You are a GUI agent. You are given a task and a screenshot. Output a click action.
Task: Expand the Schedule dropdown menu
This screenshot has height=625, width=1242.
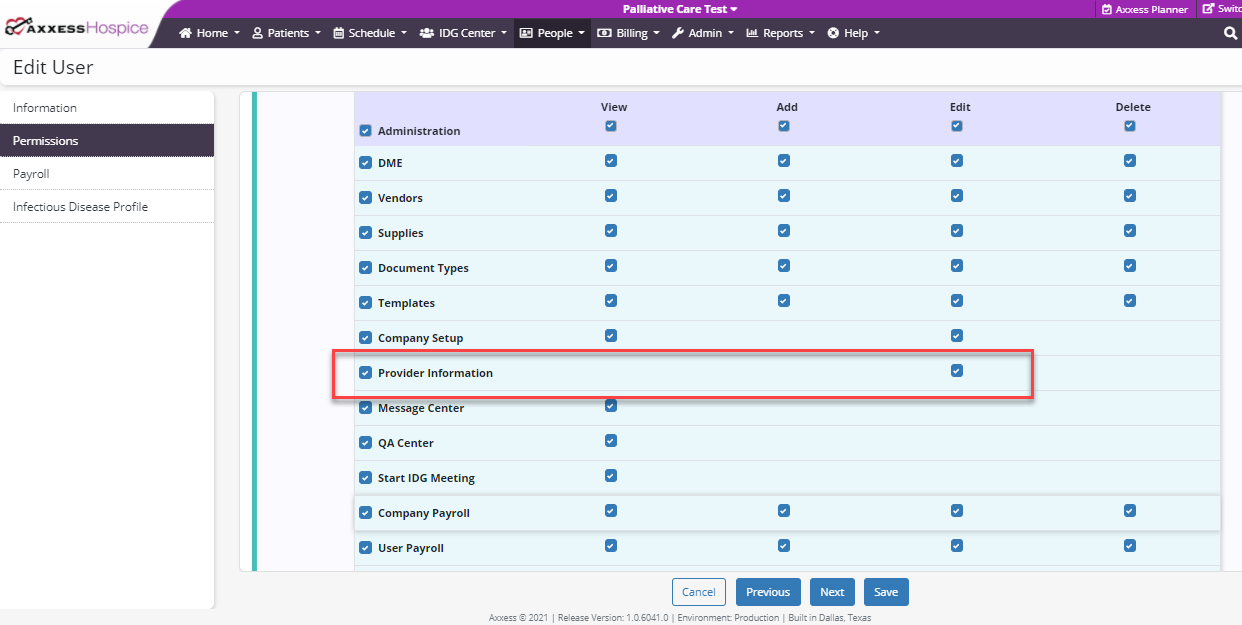pyautogui.click(x=370, y=33)
